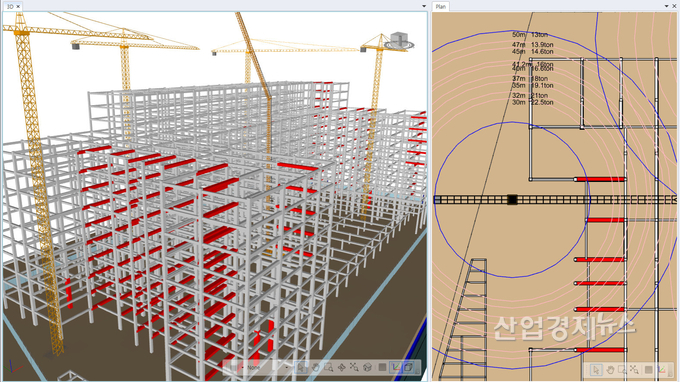Pick zoom window tool in Plan toolbar
680x382 pixels.
pos(622,370)
